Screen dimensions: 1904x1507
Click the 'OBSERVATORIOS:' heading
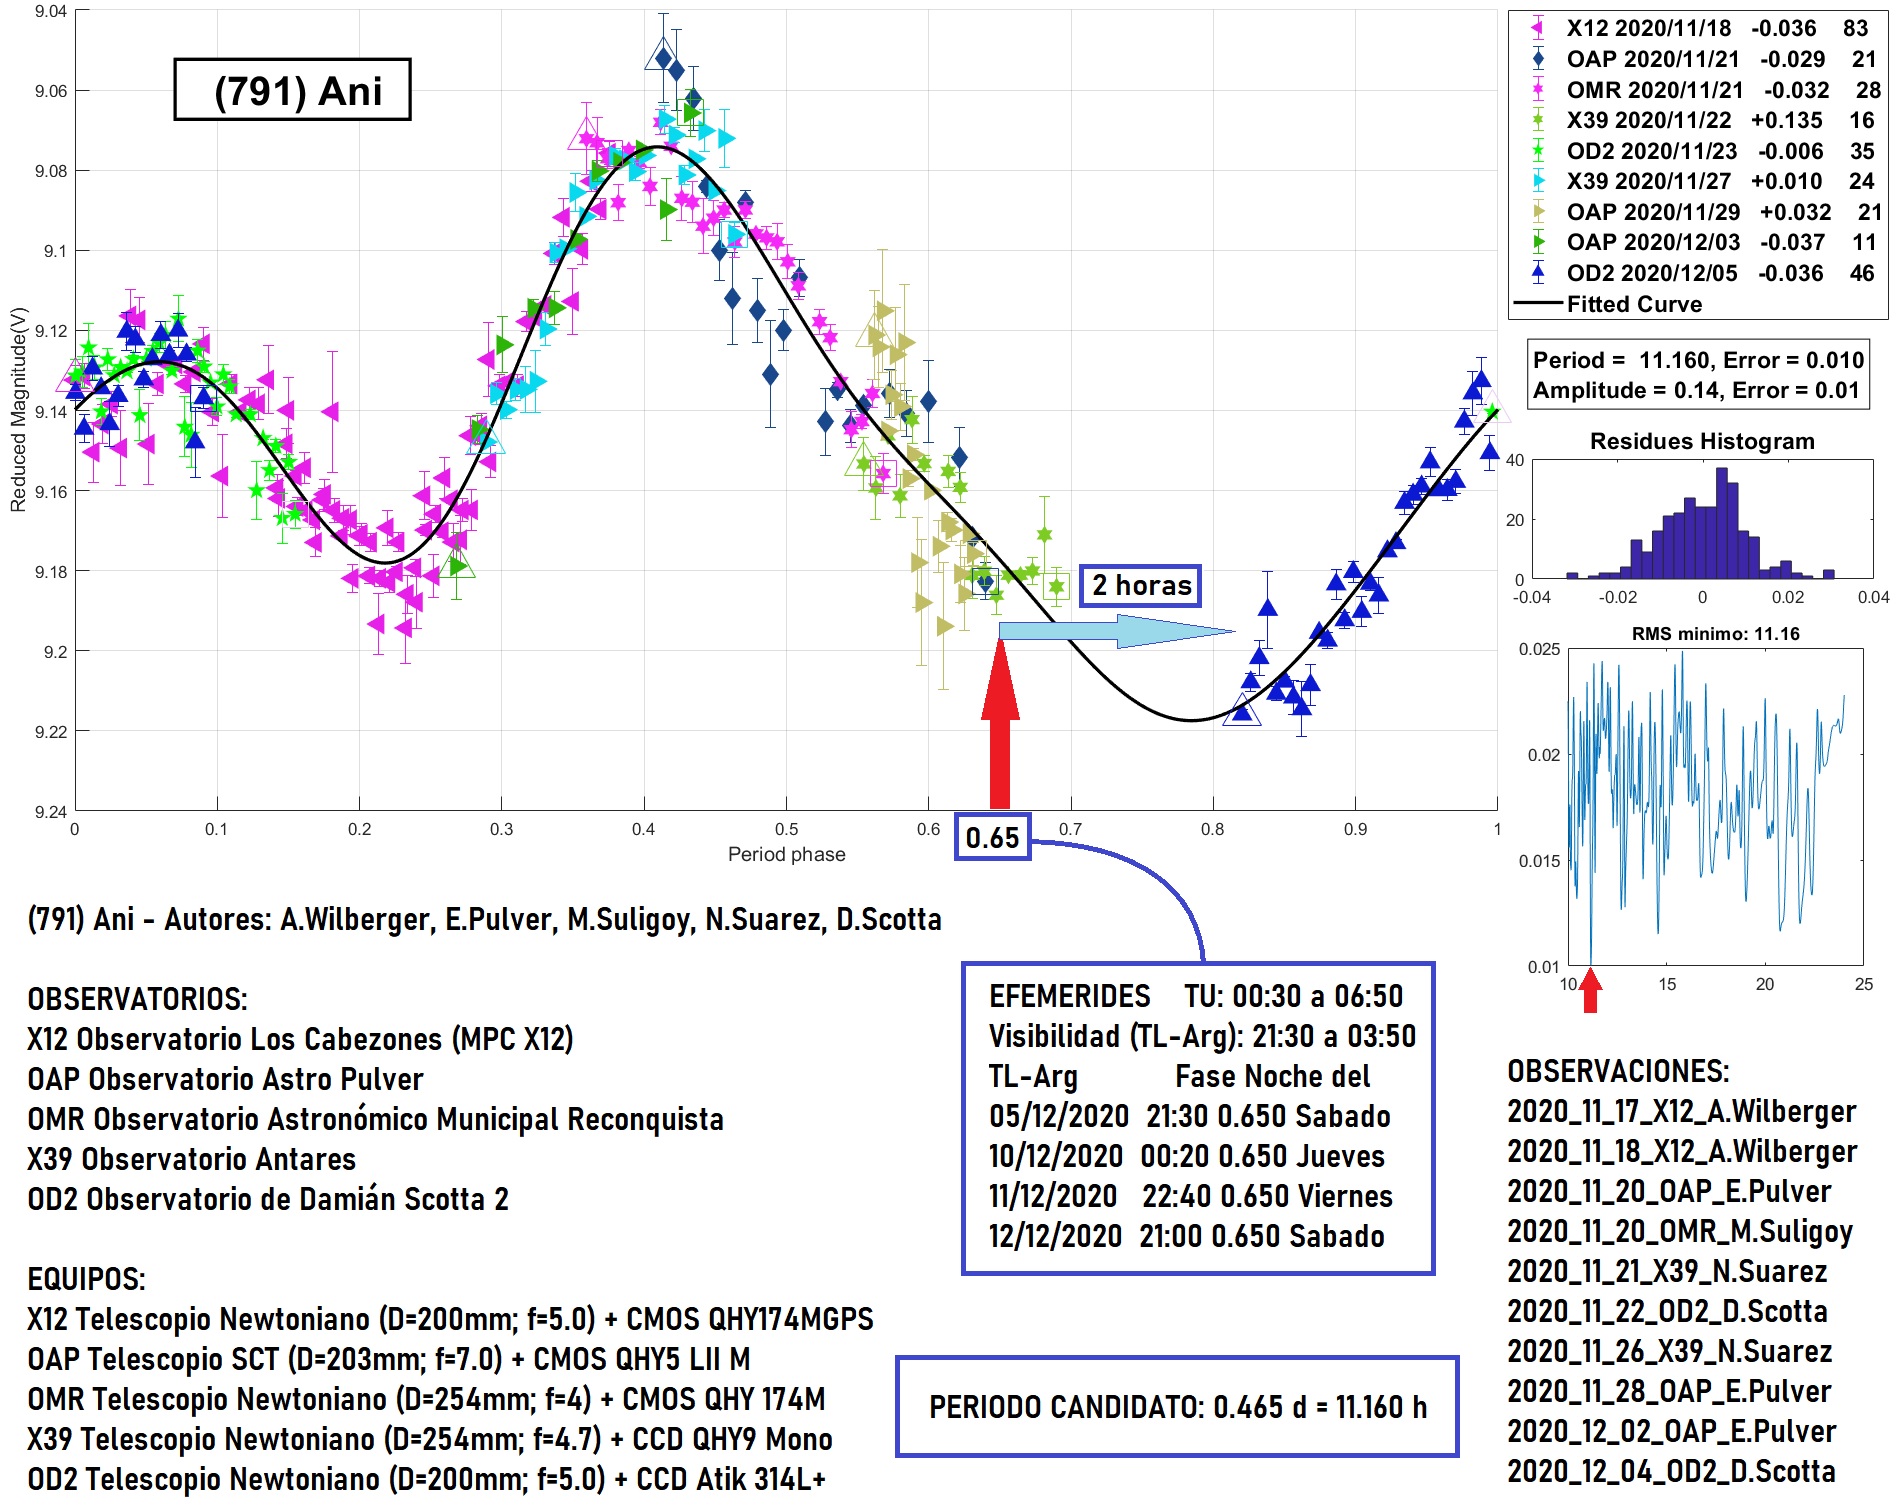coord(137,999)
